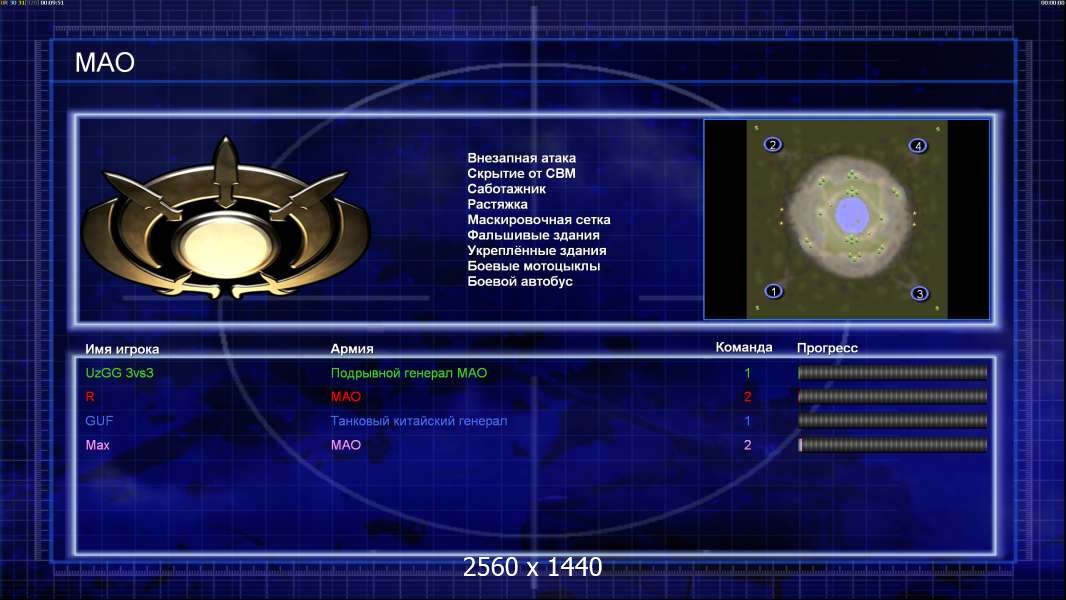Select player name 'Max'
1066x600 pixels.
pyautogui.click(x=97, y=445)
